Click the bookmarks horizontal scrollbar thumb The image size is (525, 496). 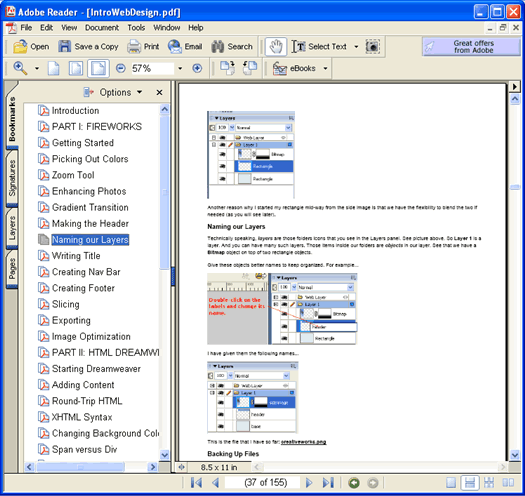point(80,467)
